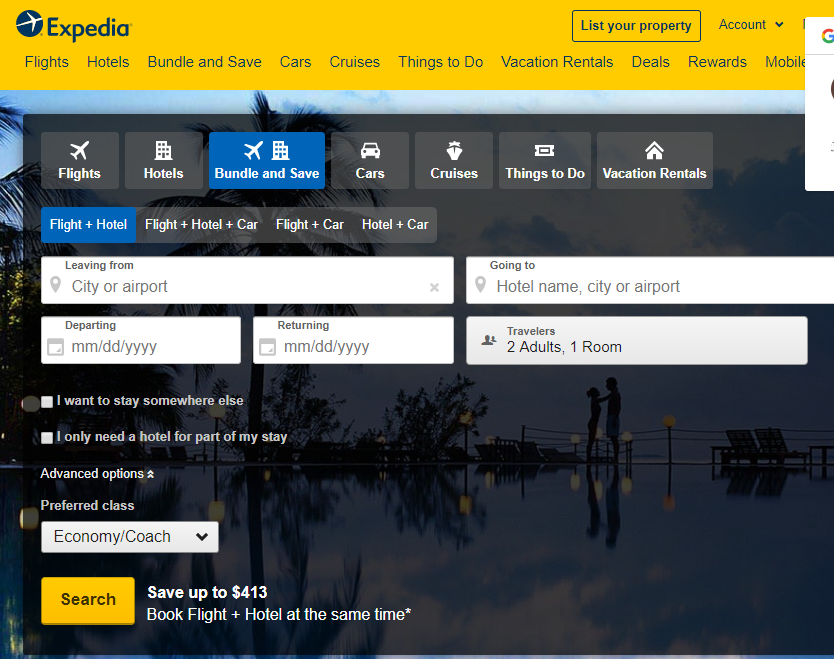Check 'I want to stay somewhere else'

pos(47,402)
